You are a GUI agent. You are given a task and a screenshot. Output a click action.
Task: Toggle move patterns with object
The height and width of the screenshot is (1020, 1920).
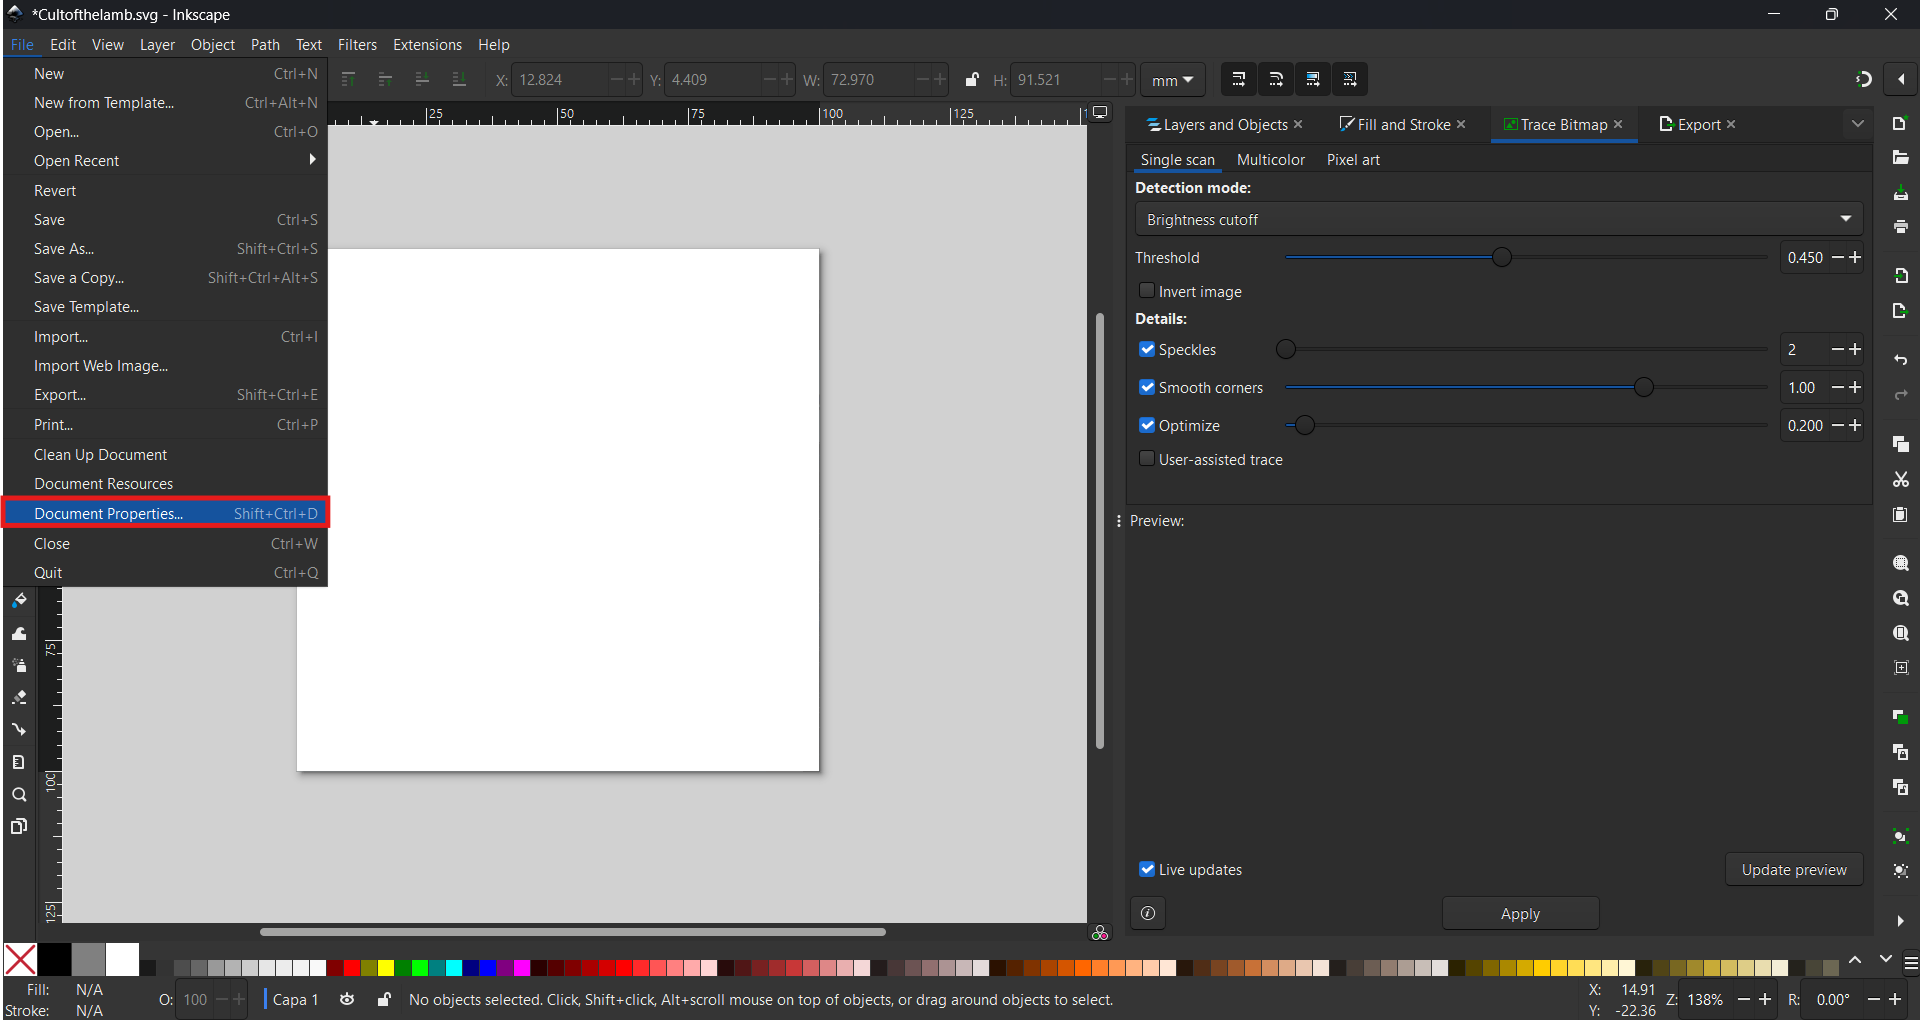(x=1350, y=79)
